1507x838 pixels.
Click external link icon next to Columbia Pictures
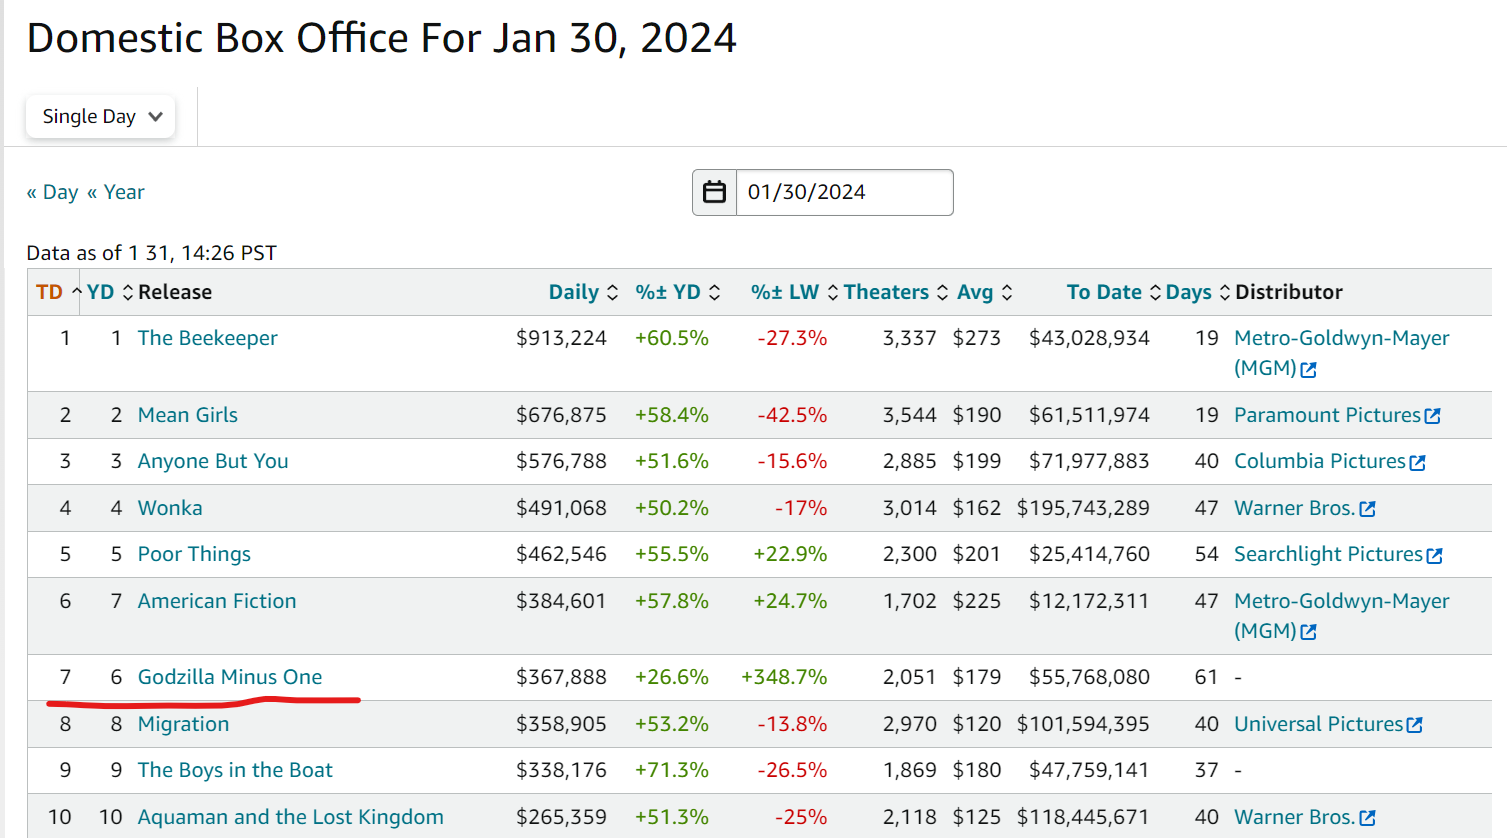click(x=1417, y=462)
